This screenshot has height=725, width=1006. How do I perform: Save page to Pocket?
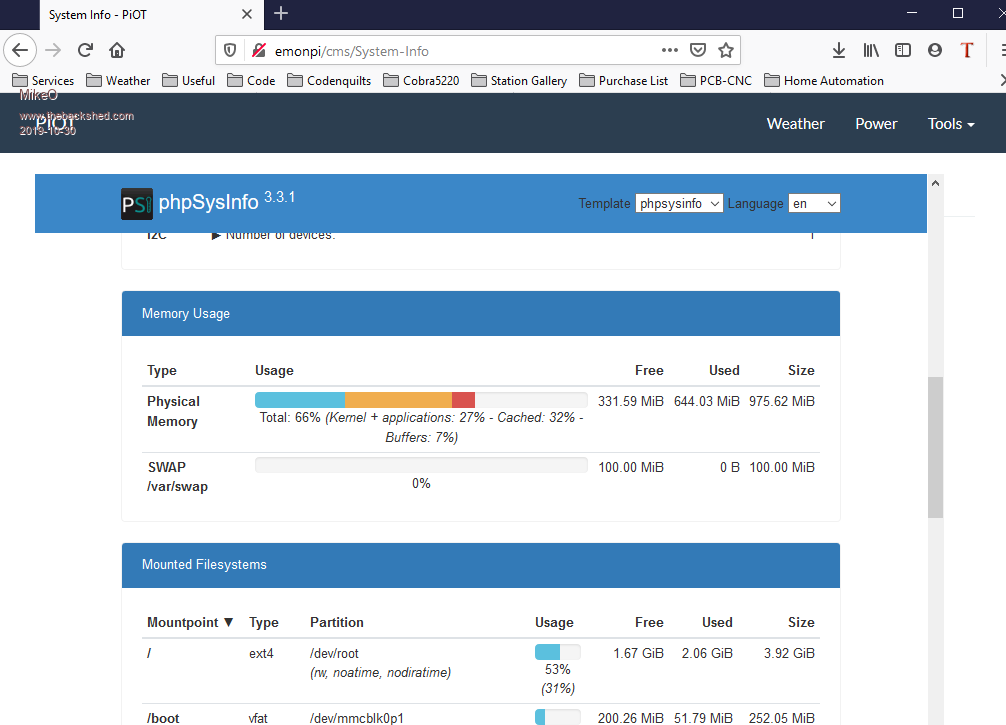pyautogui.click(x=698, y=50)
